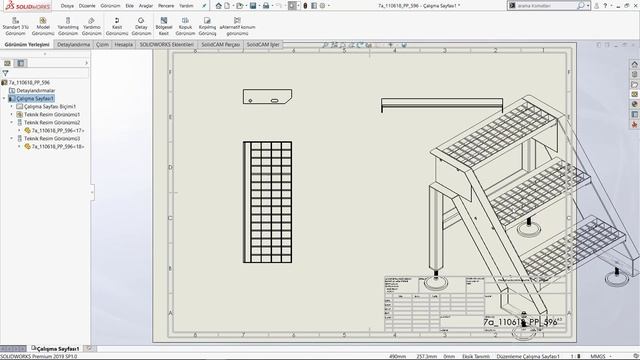
Task: Open the command search dropdown arrow
Action: pos(588,6)
